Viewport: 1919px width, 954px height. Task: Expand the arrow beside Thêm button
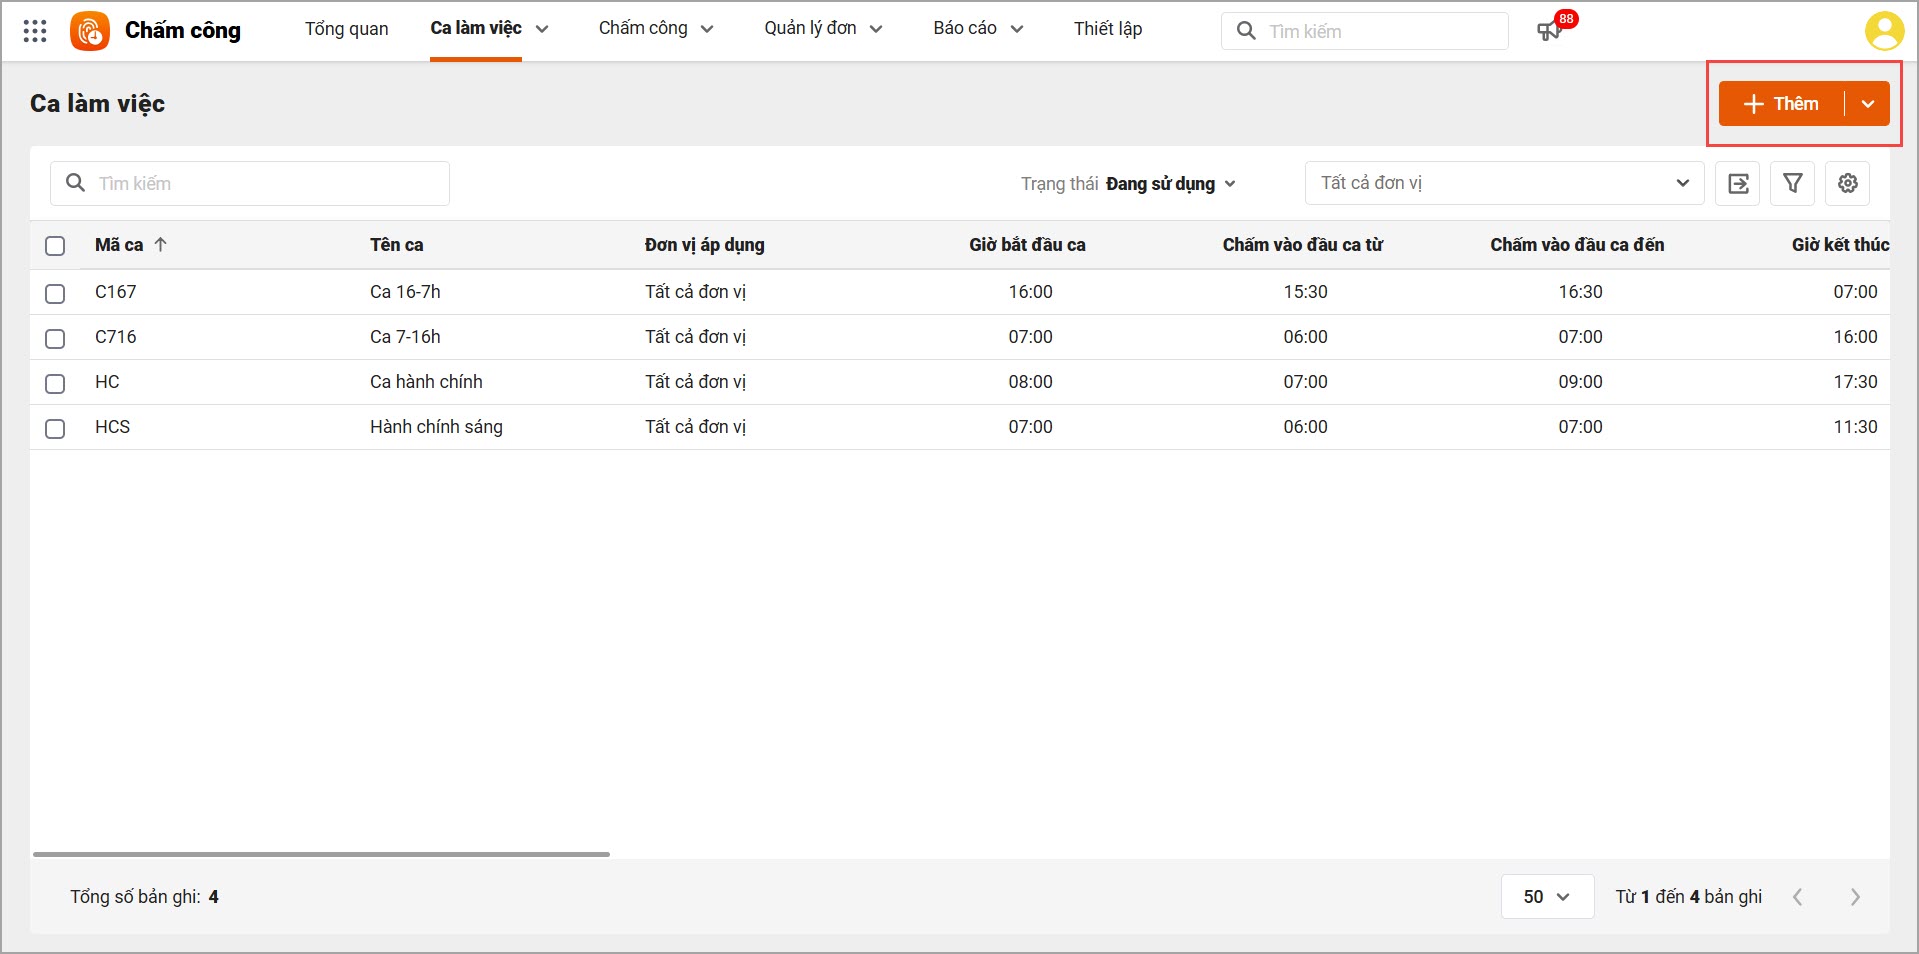pyautogui.click(x=1868, y=104)
